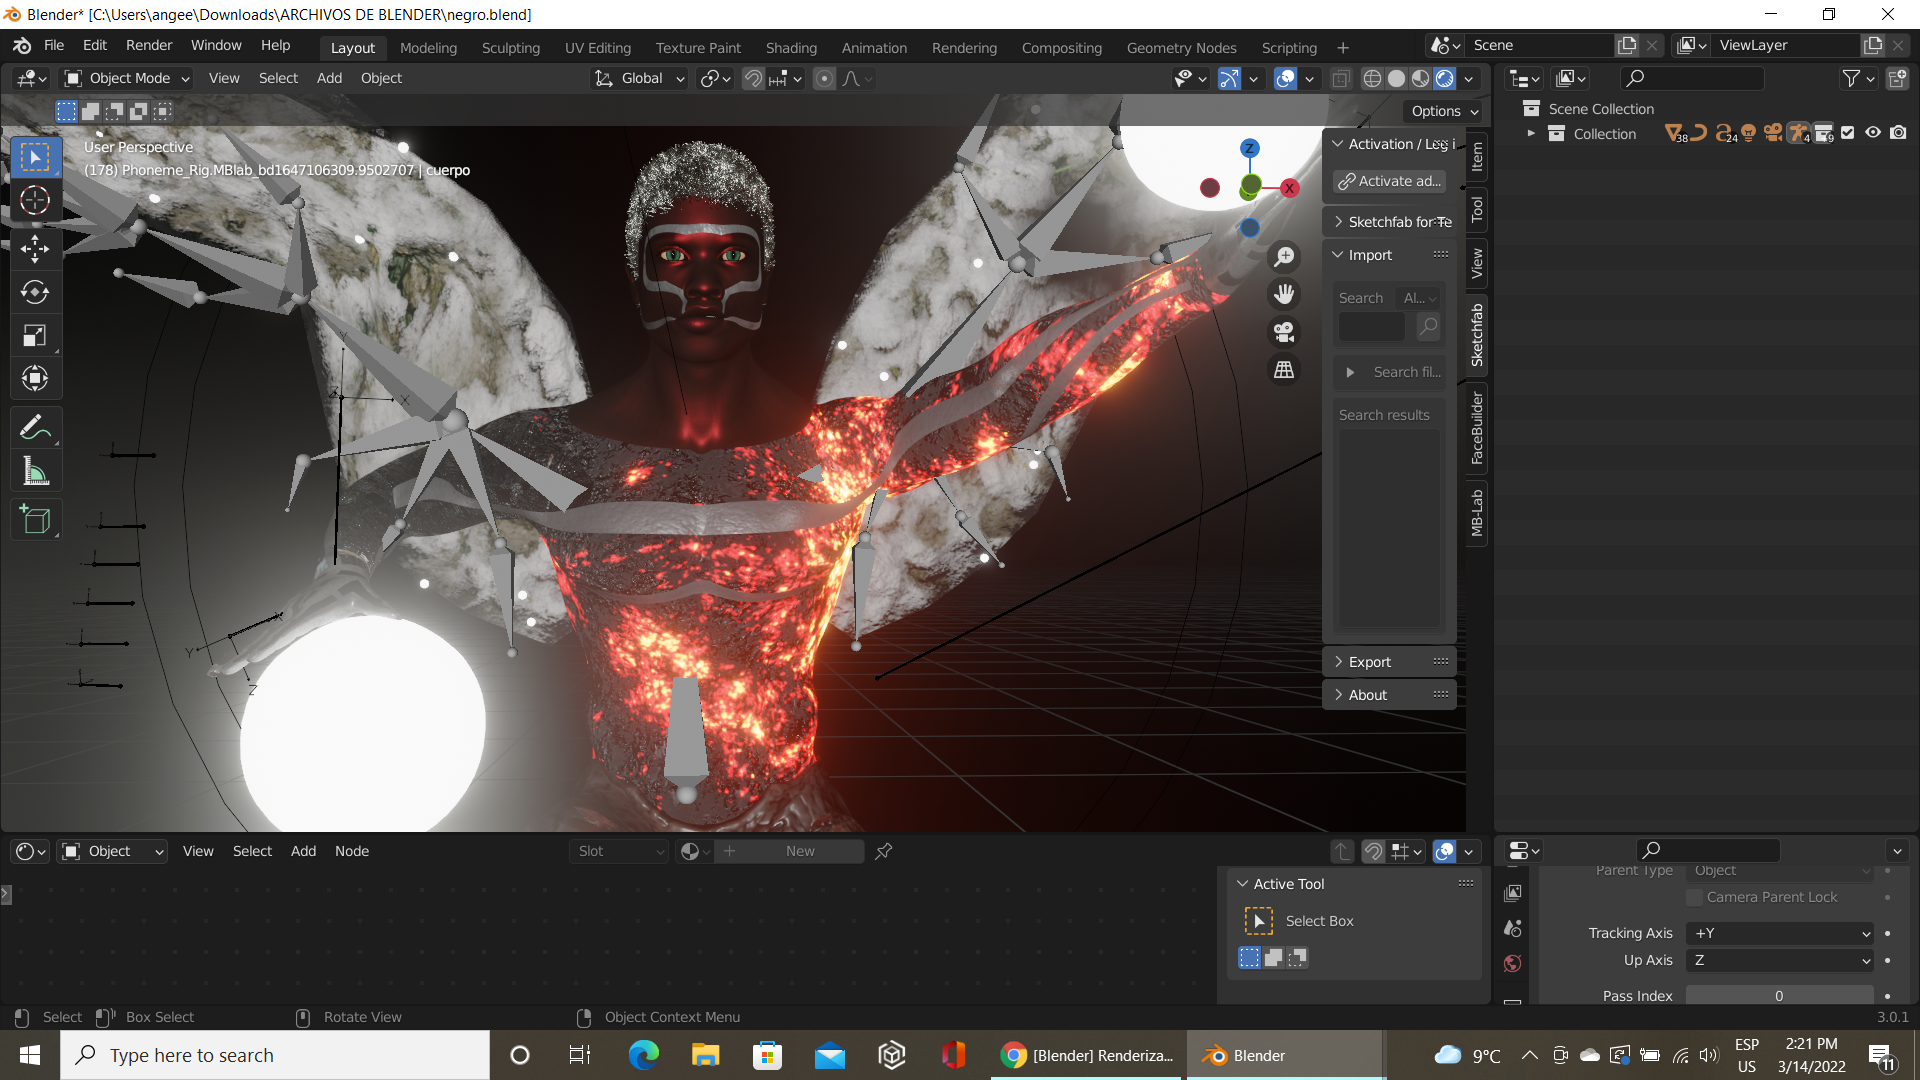Click the Sketchfab search input field
This screenshot has width=1920, height=1080.
coord(1371,326)
